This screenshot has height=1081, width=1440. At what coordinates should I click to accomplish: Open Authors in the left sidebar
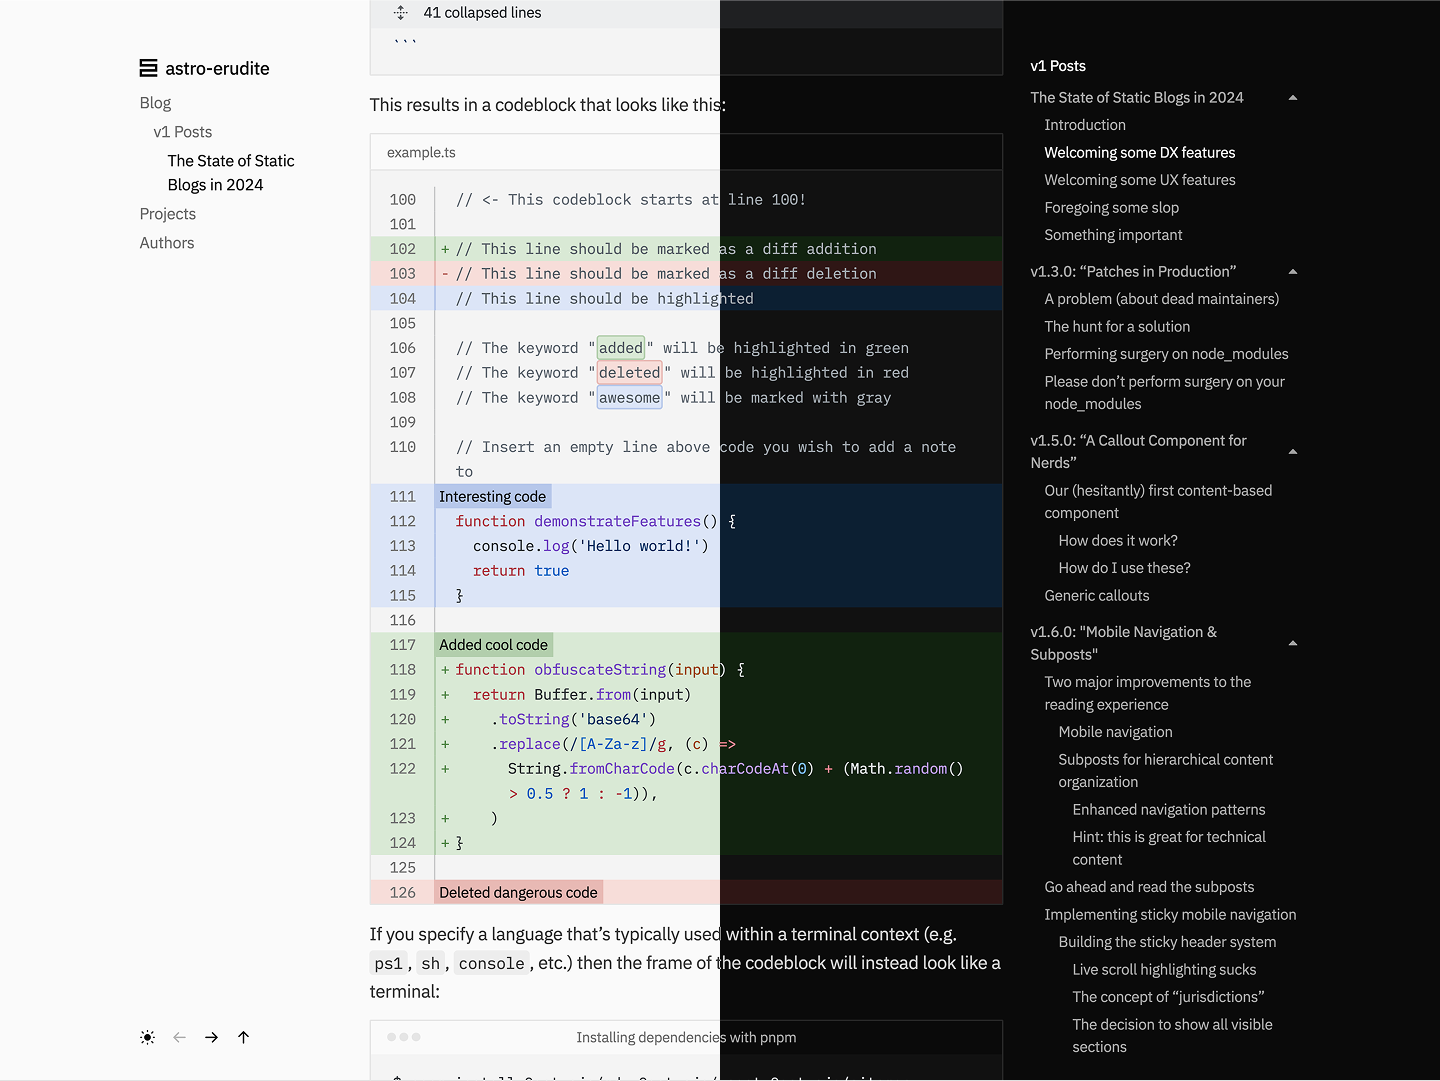pos(167,243)
